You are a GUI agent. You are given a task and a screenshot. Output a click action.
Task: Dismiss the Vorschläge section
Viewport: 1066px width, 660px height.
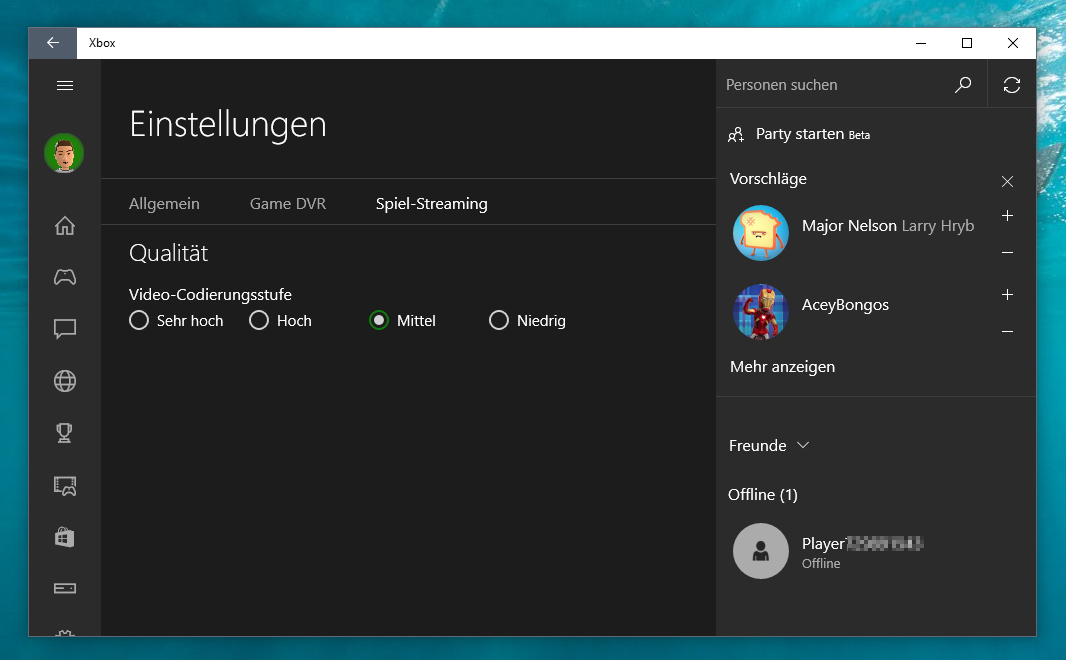[x=1008, y=181]
